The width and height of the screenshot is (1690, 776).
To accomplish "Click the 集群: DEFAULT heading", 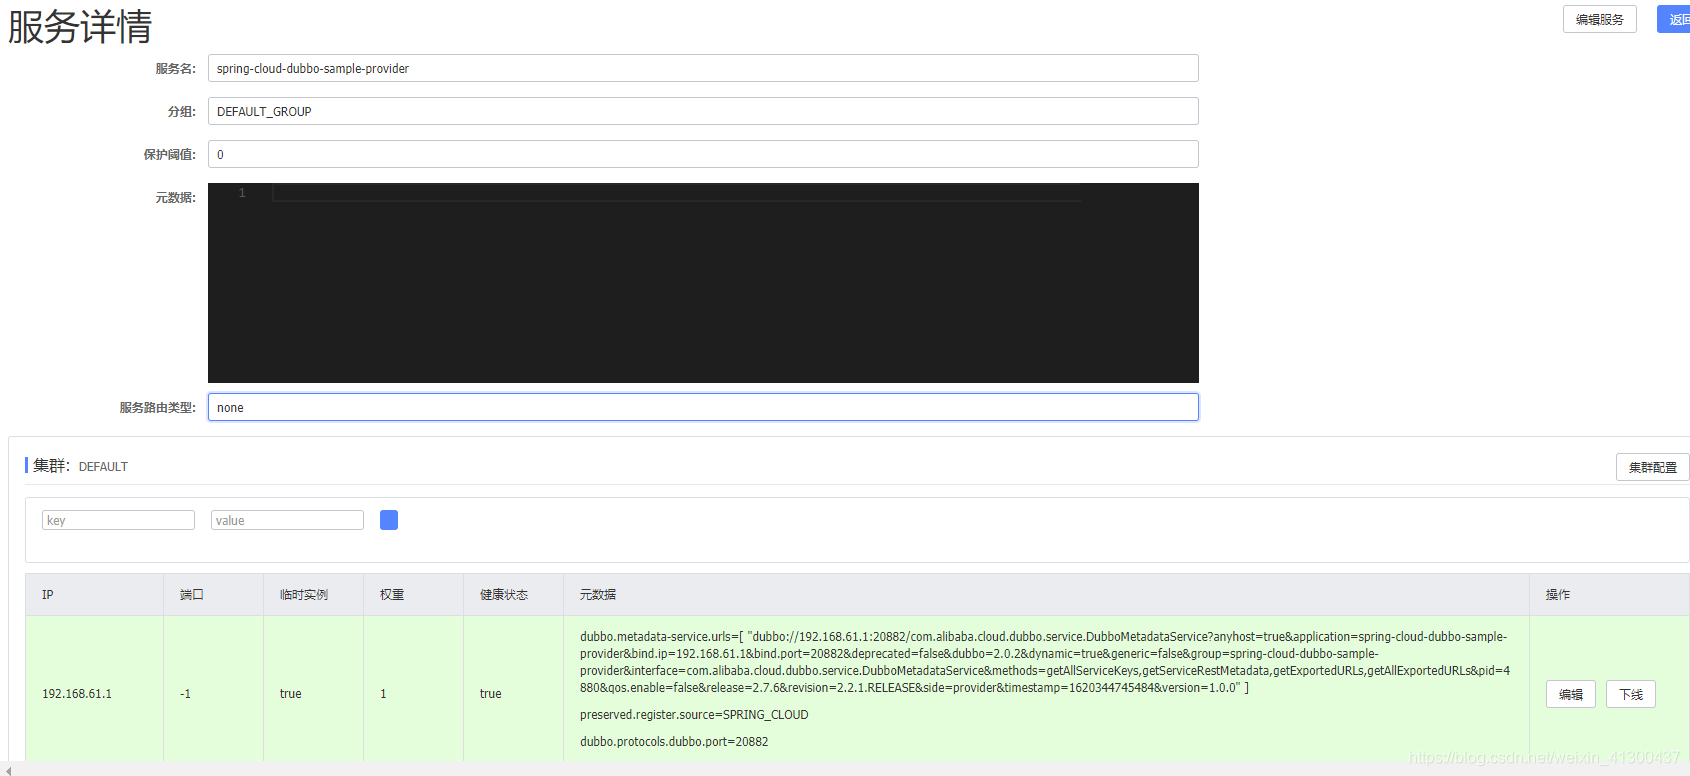I will 80,466.
